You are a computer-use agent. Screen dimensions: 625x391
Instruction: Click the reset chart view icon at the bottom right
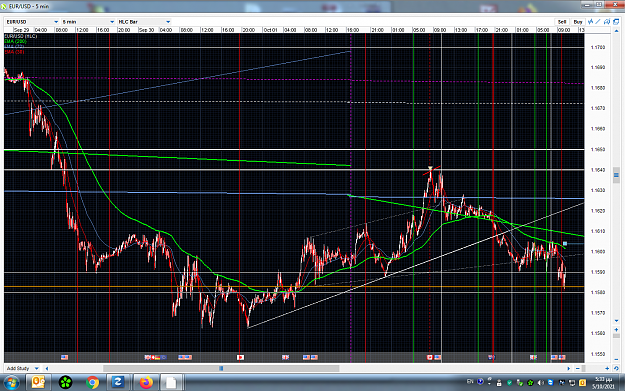(x=616, y=369)
